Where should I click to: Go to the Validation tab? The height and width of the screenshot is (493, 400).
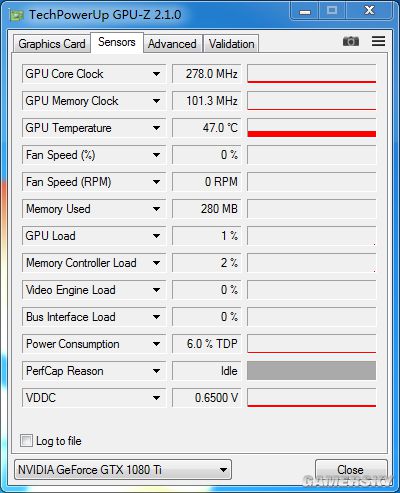tap(231, 44)
